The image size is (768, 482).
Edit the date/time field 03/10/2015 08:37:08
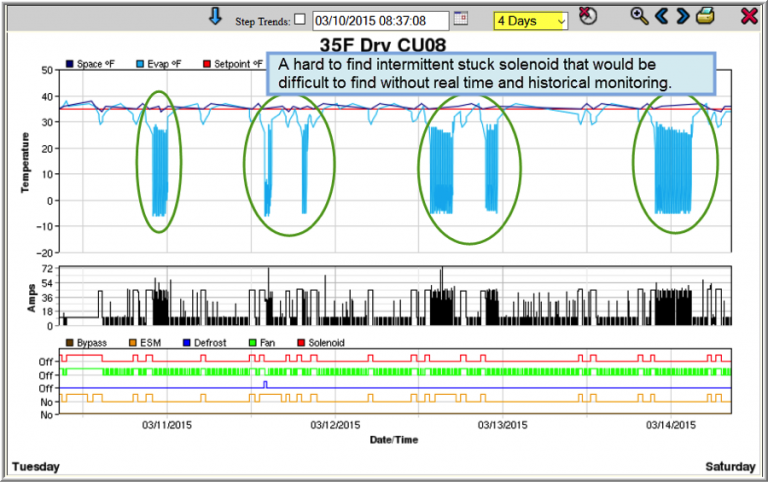[380, 21]
